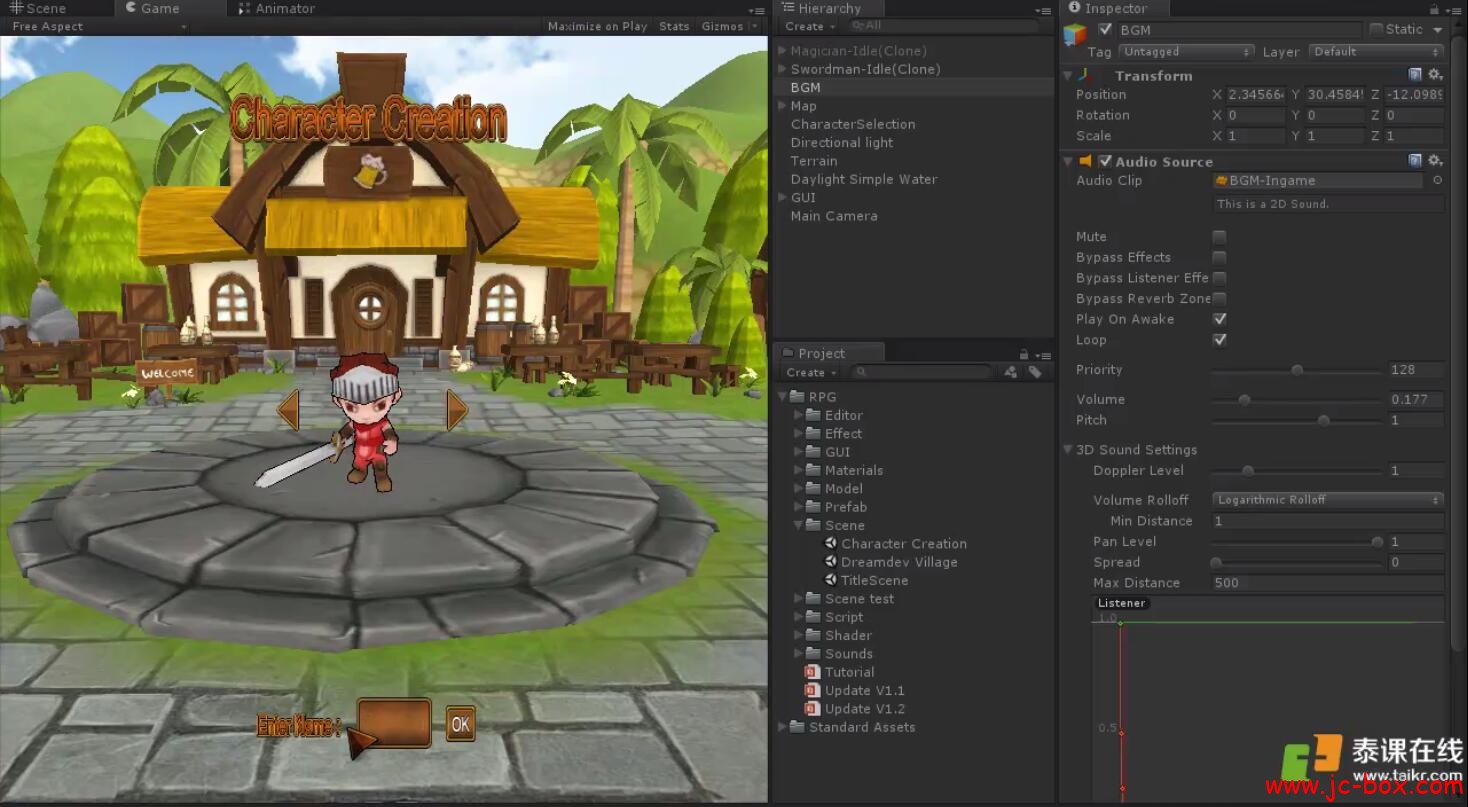Viewport: 1468px width, 807px height.
Task: Toggle the BGM object active checkbox
Action: point(1105,29)
